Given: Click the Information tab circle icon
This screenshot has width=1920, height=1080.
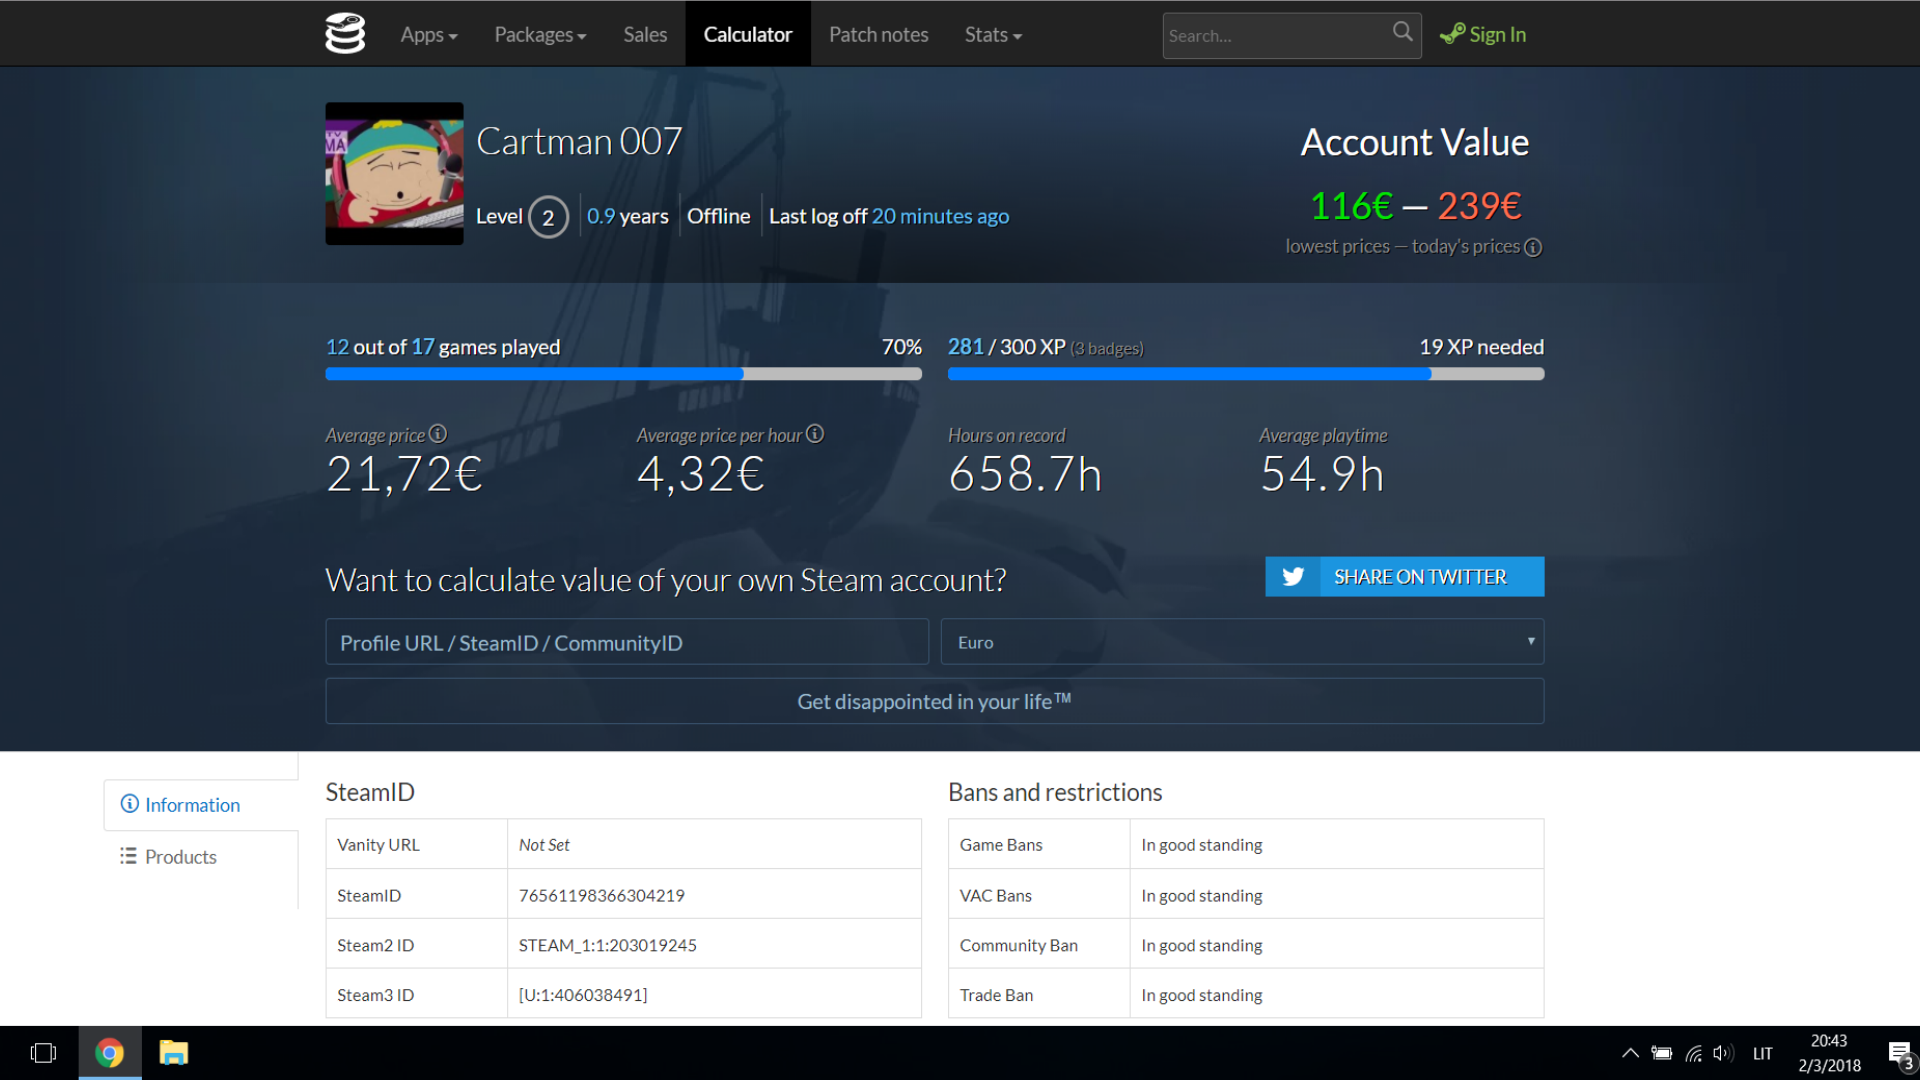Looking at the screenshot, I should coord(129,804).
